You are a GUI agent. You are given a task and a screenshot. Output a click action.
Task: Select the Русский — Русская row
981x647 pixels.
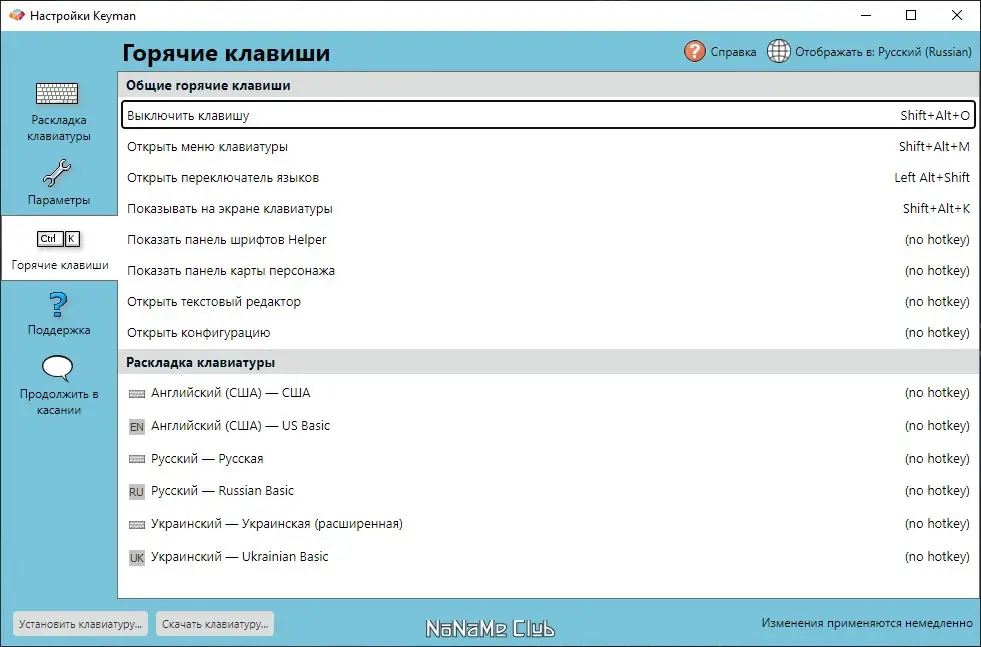[548, 459]
